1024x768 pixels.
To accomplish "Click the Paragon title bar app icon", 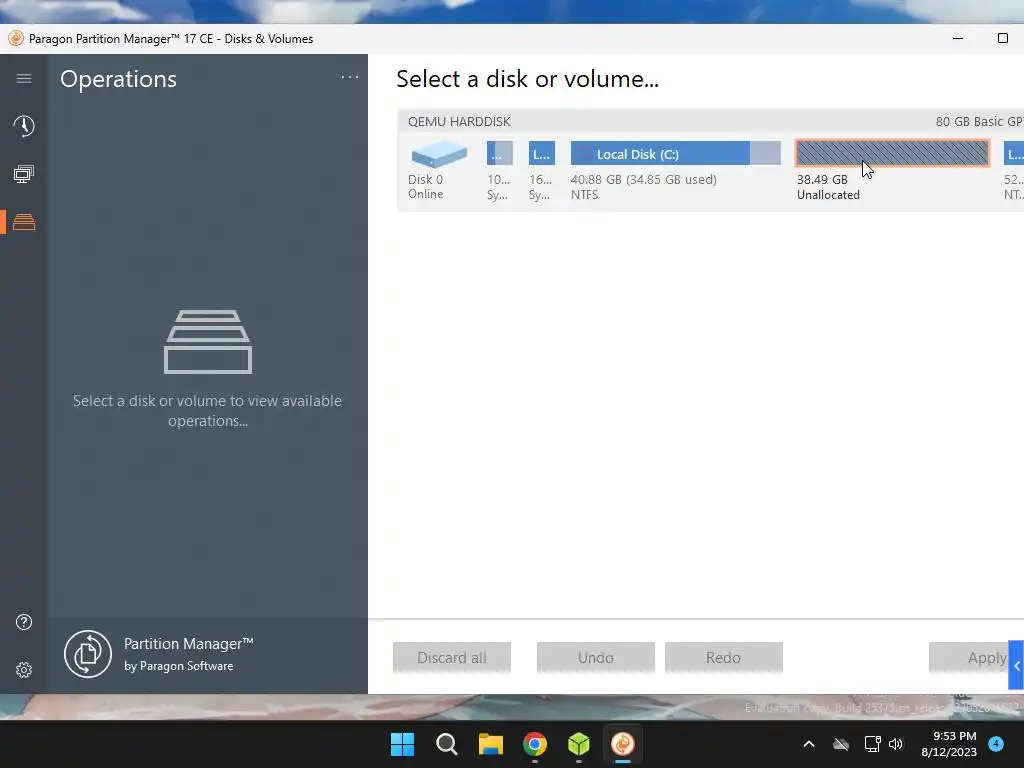I will (x=16, y=39).
